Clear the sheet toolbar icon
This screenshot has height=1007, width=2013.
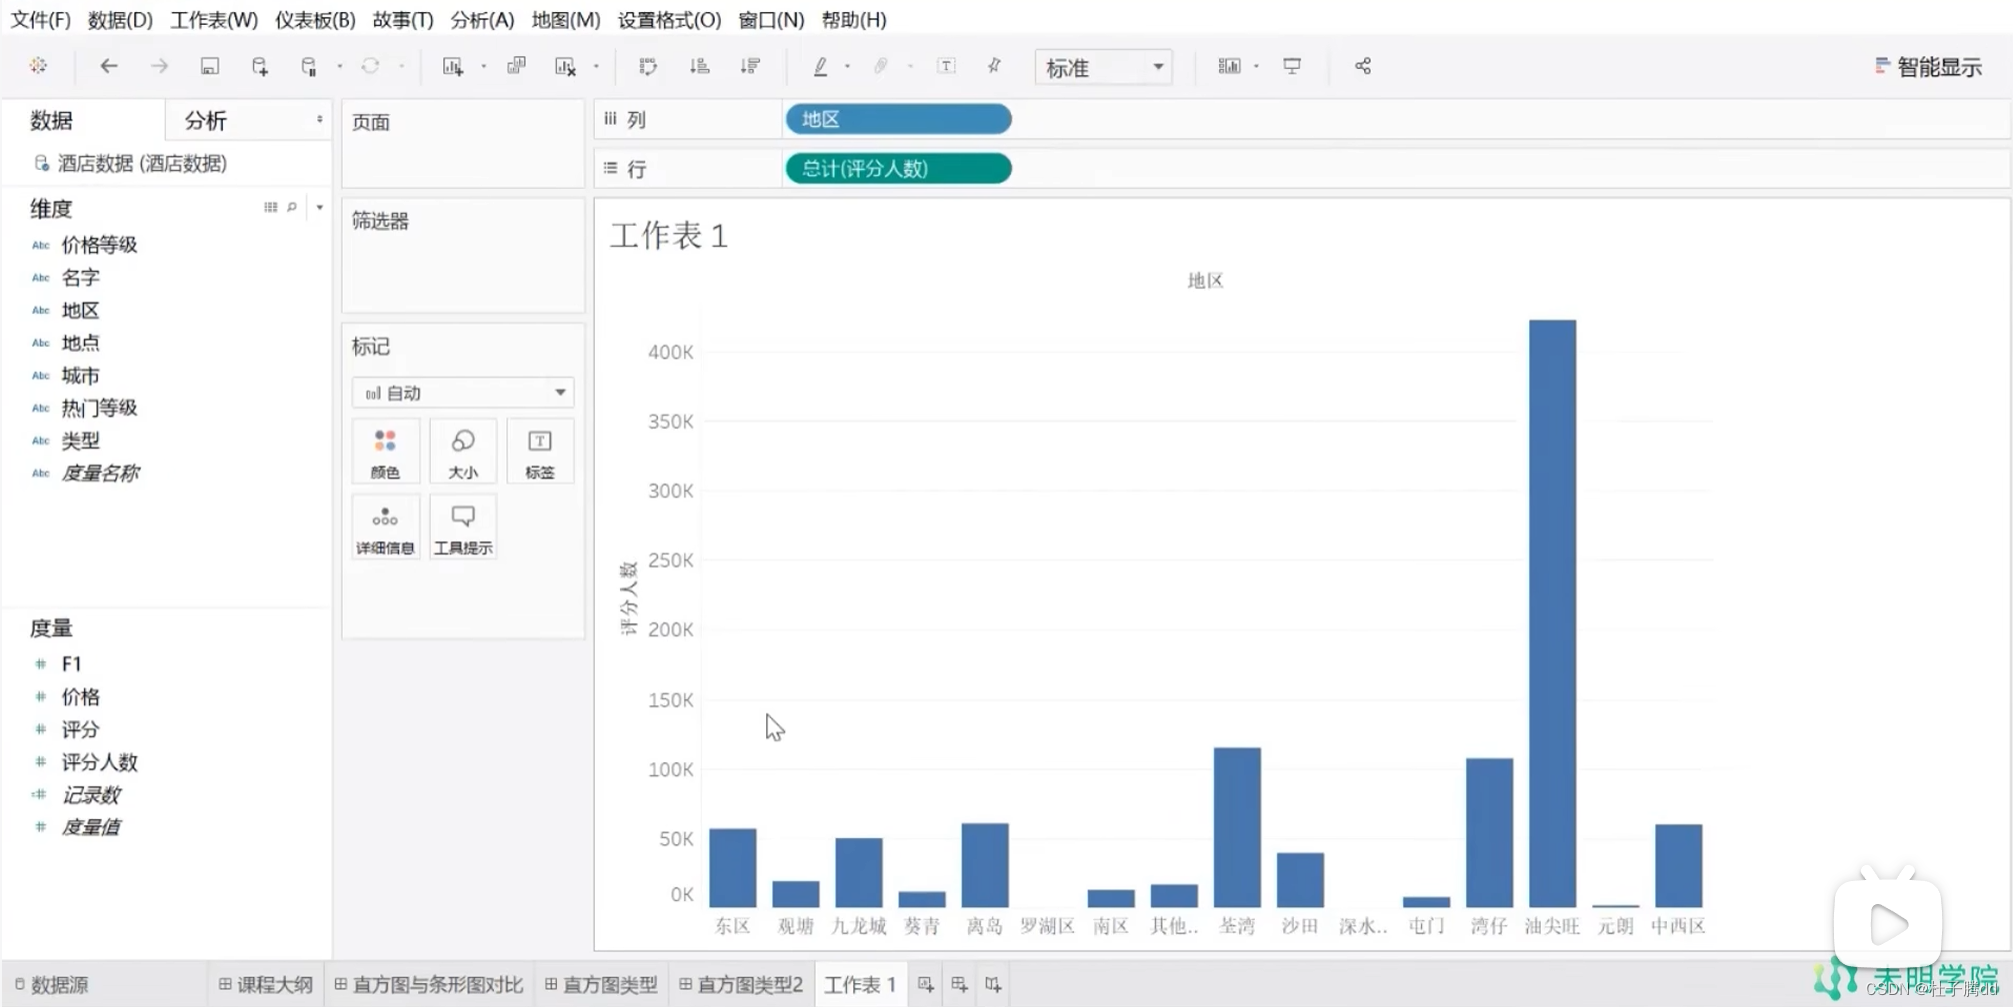[x=566, y=66]
